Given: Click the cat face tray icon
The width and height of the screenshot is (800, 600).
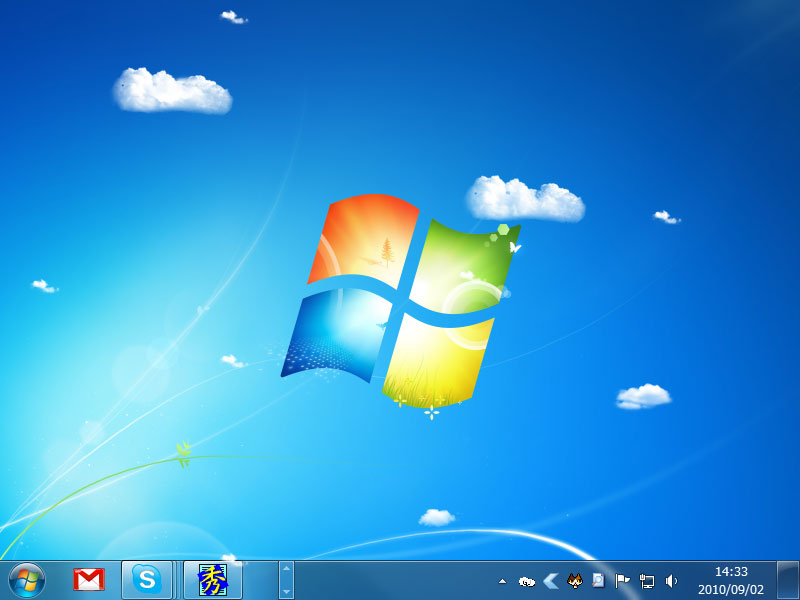Looking at the screenshot, I should pyautogui.click(x=575, y=580).
